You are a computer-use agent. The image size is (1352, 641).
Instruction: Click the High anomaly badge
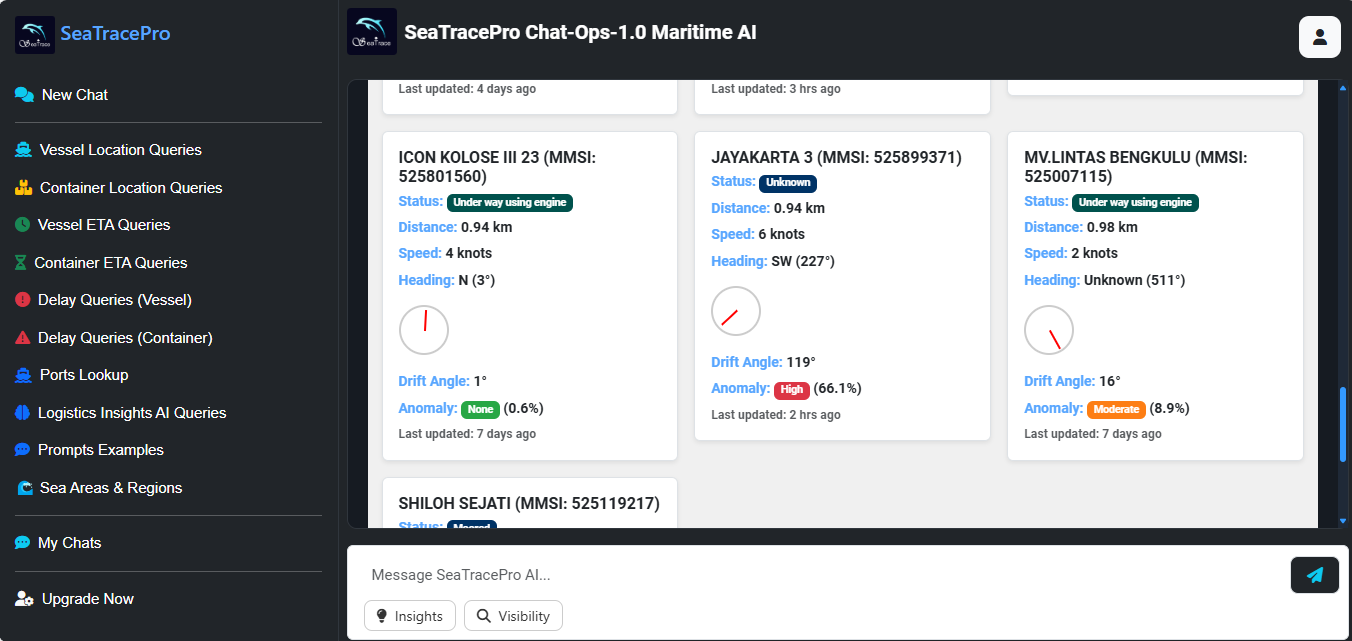791,389
